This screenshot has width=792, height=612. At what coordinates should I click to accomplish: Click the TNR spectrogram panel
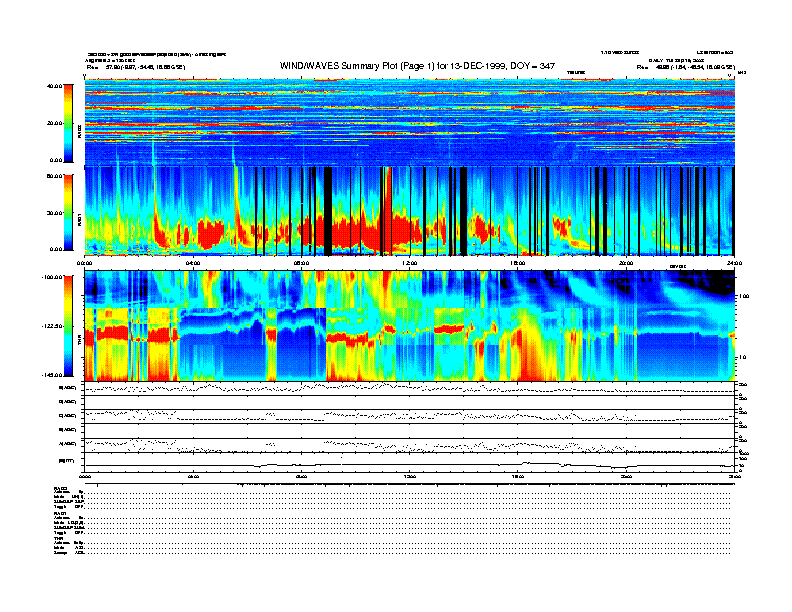(x=410, y=325)
